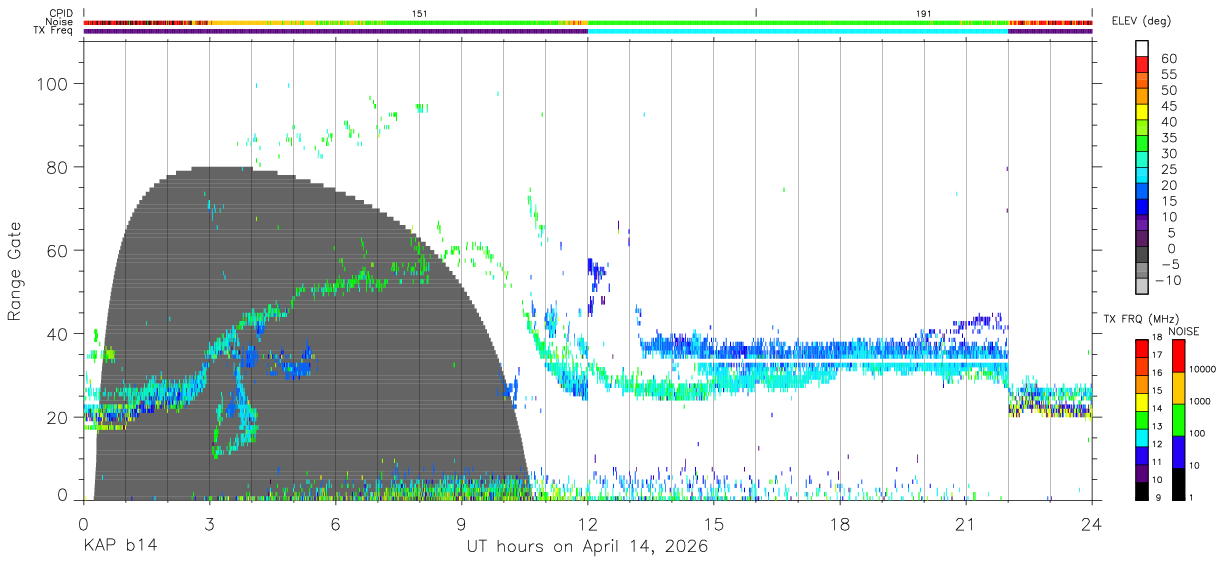
Task: Click the yellow 40-45 segment of the ELEV colorbar
Action: (x=1142, y=113)
